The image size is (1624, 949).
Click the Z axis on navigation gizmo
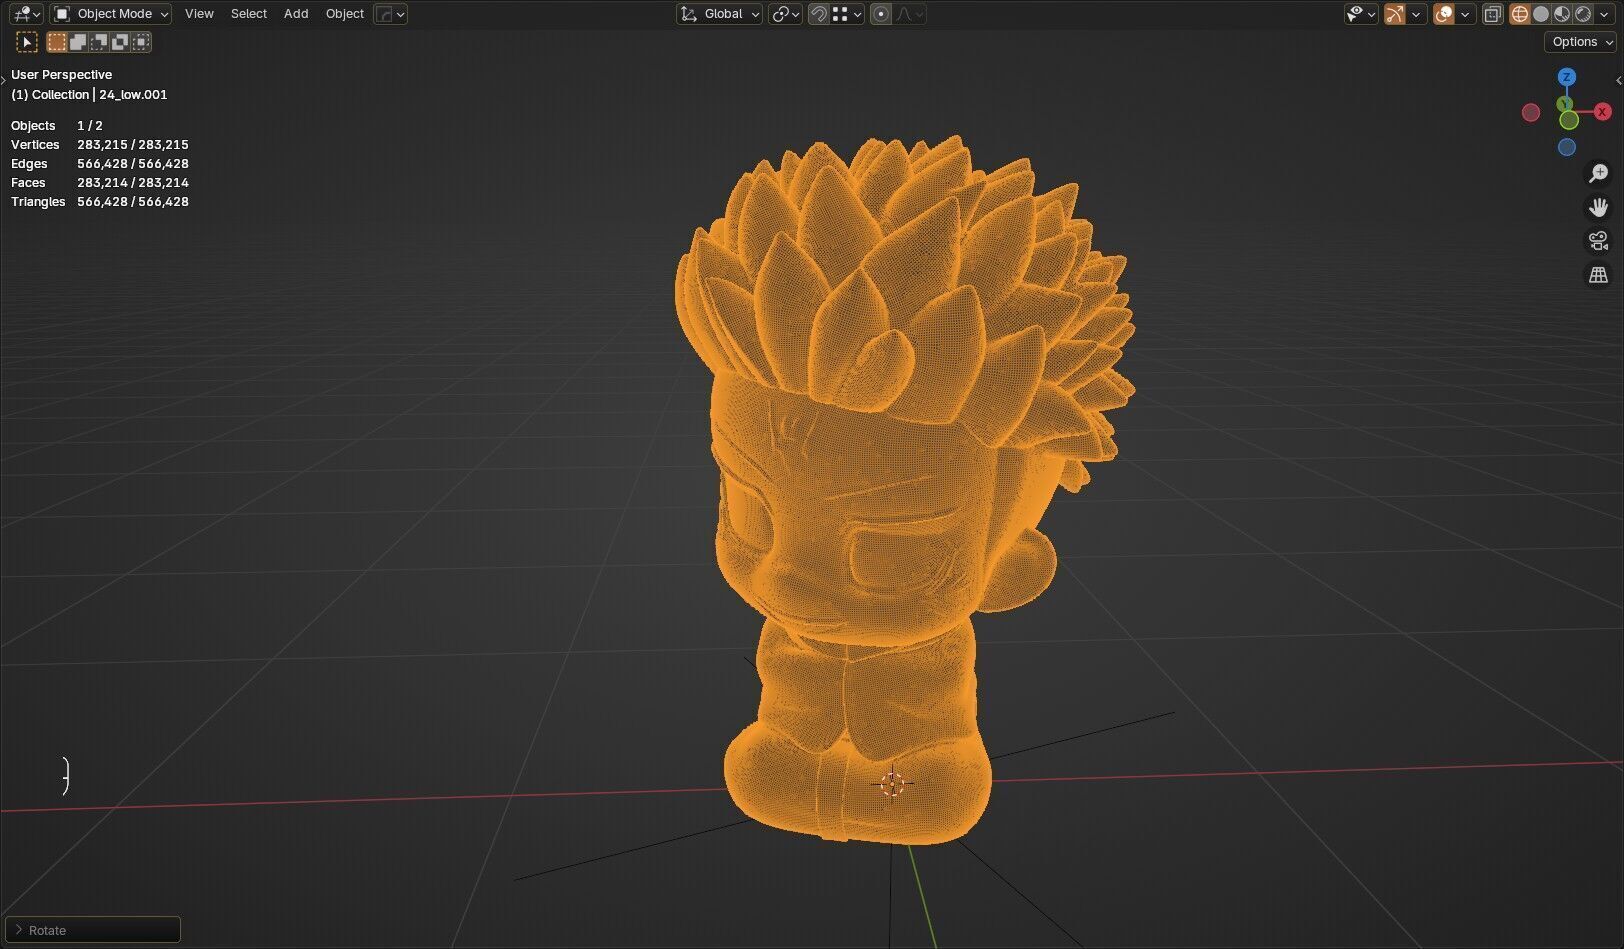(x=1567, y=77)
